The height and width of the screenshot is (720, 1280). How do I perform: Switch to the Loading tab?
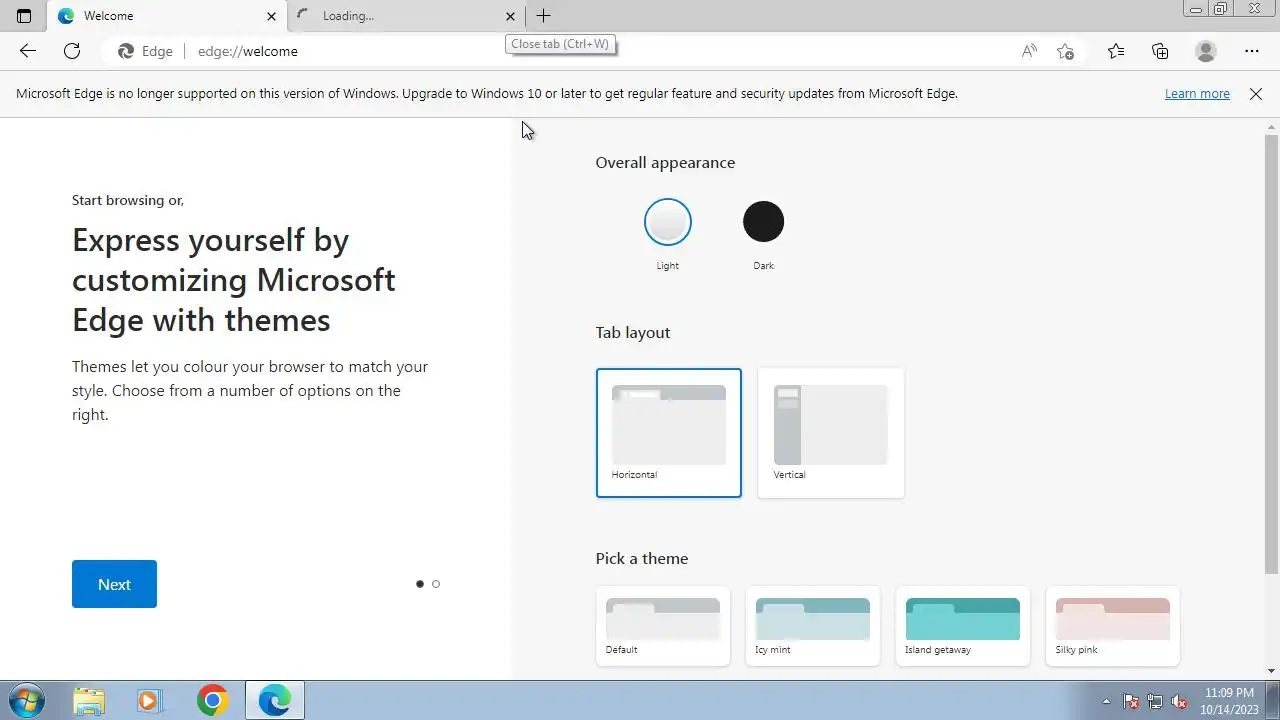(407, 16)
